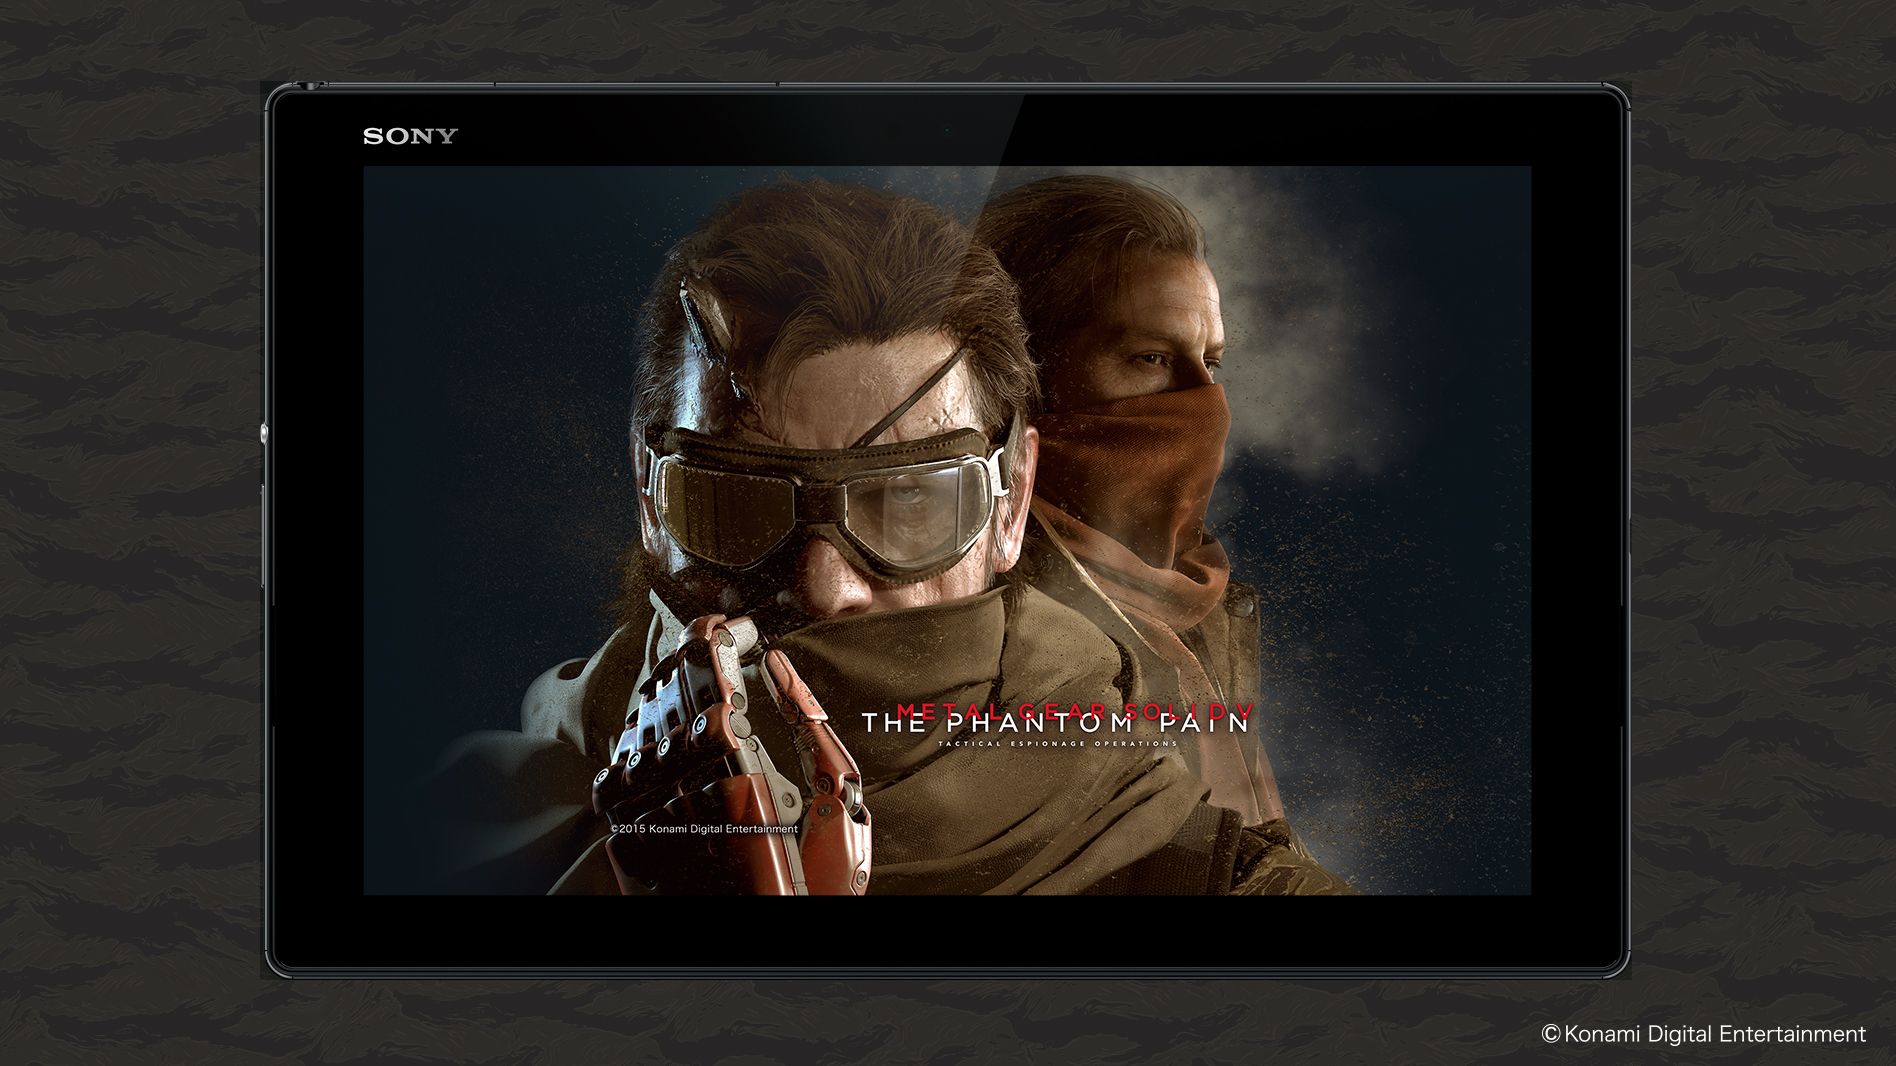
Task: Click the TACTICAL ESPIONAGE OPERATIONS subtitle
Action: tap(1058, 744)
